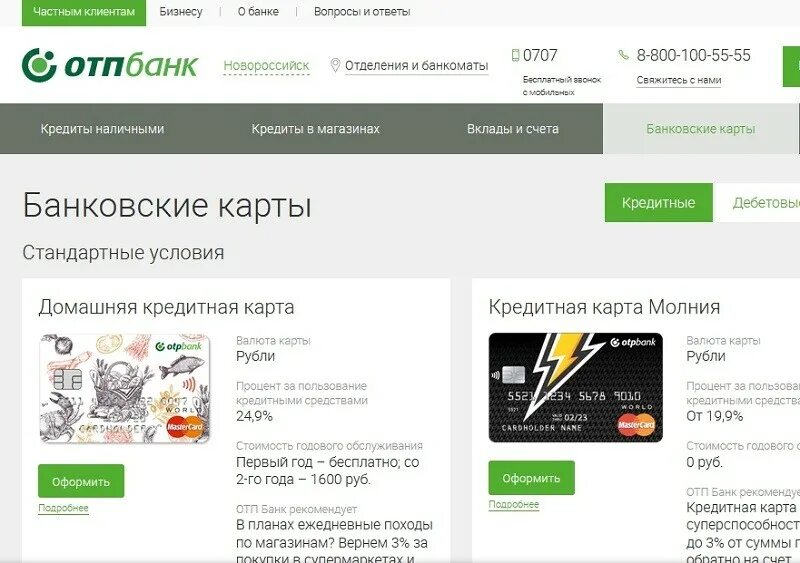The image size is (800, 563).
Task: Open Отделения и банкоматы link
Action: 416,66
